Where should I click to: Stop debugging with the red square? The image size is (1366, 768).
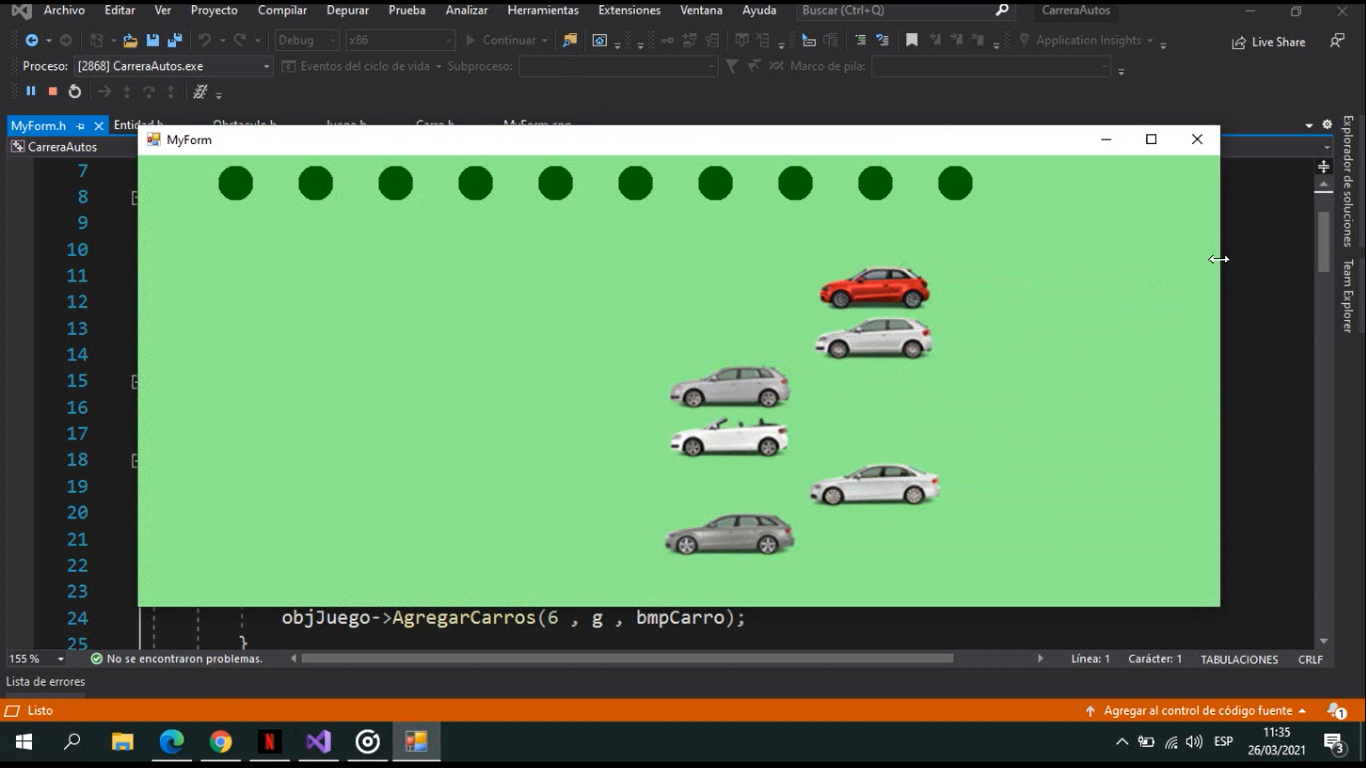[x=53, y=91]
